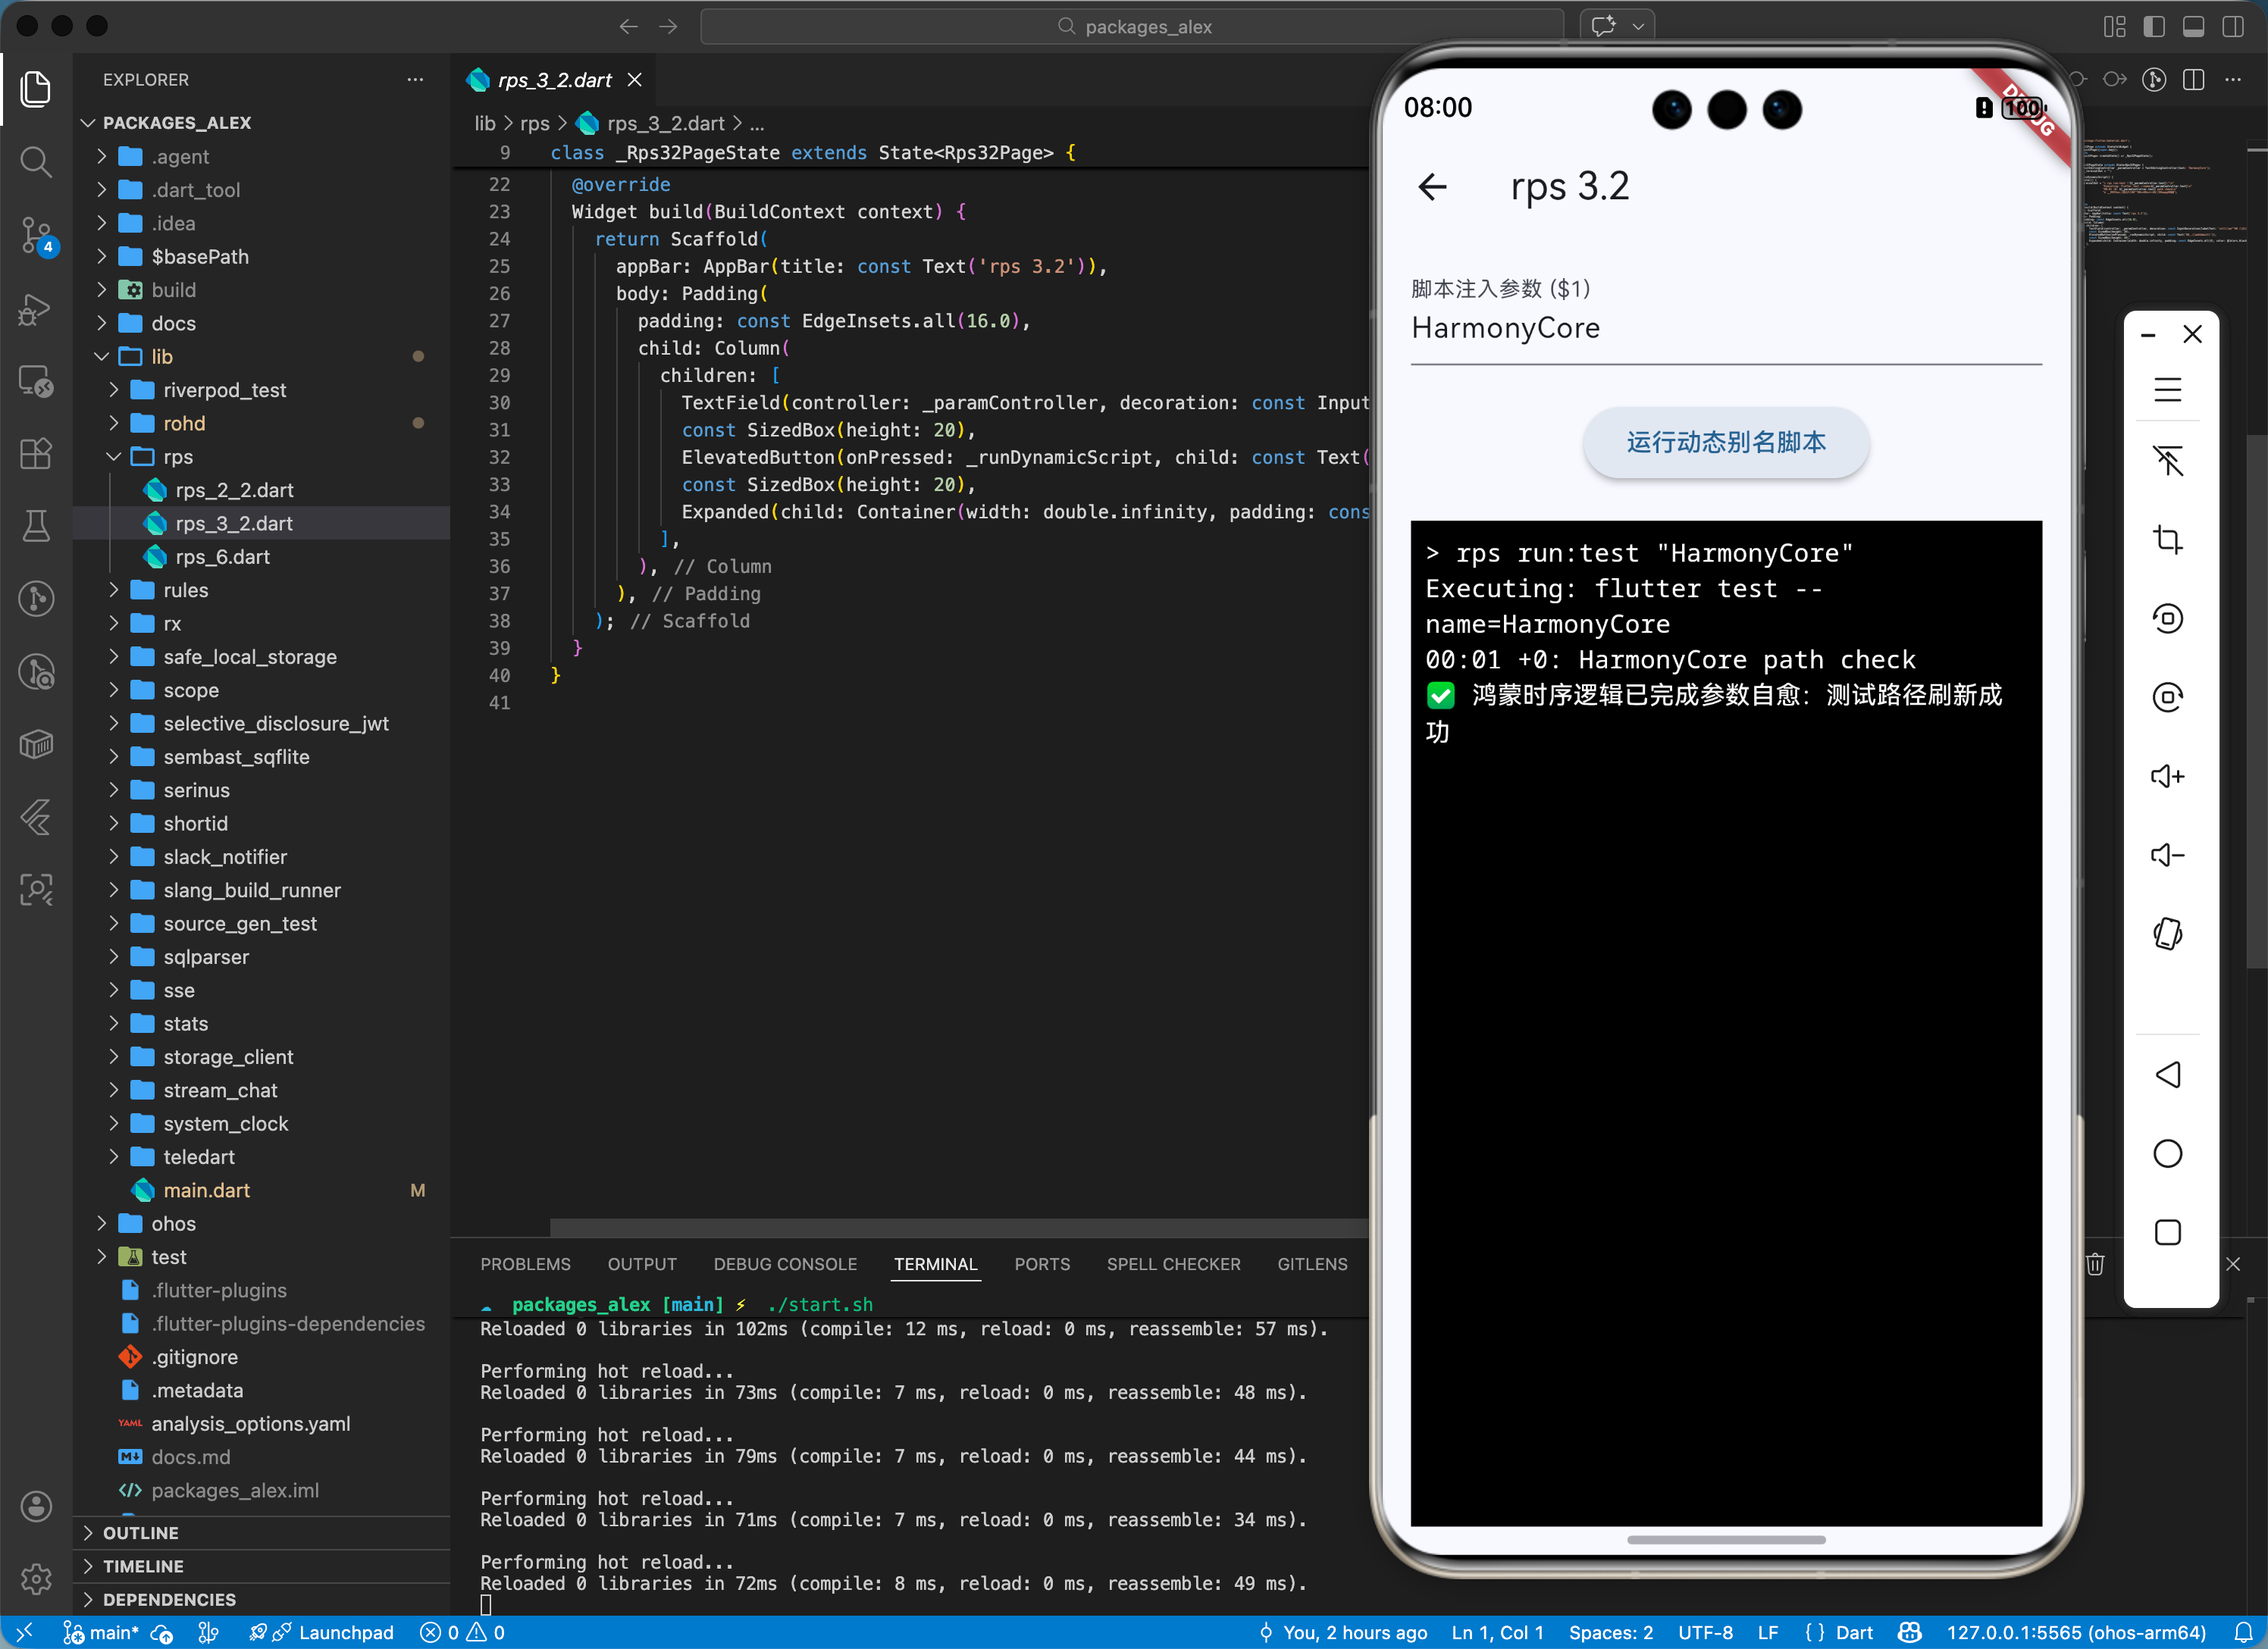The width and height of the screenshot is (2268, 1649).
Task: Click the emulator volume up icon
Action: point(2167,776)
